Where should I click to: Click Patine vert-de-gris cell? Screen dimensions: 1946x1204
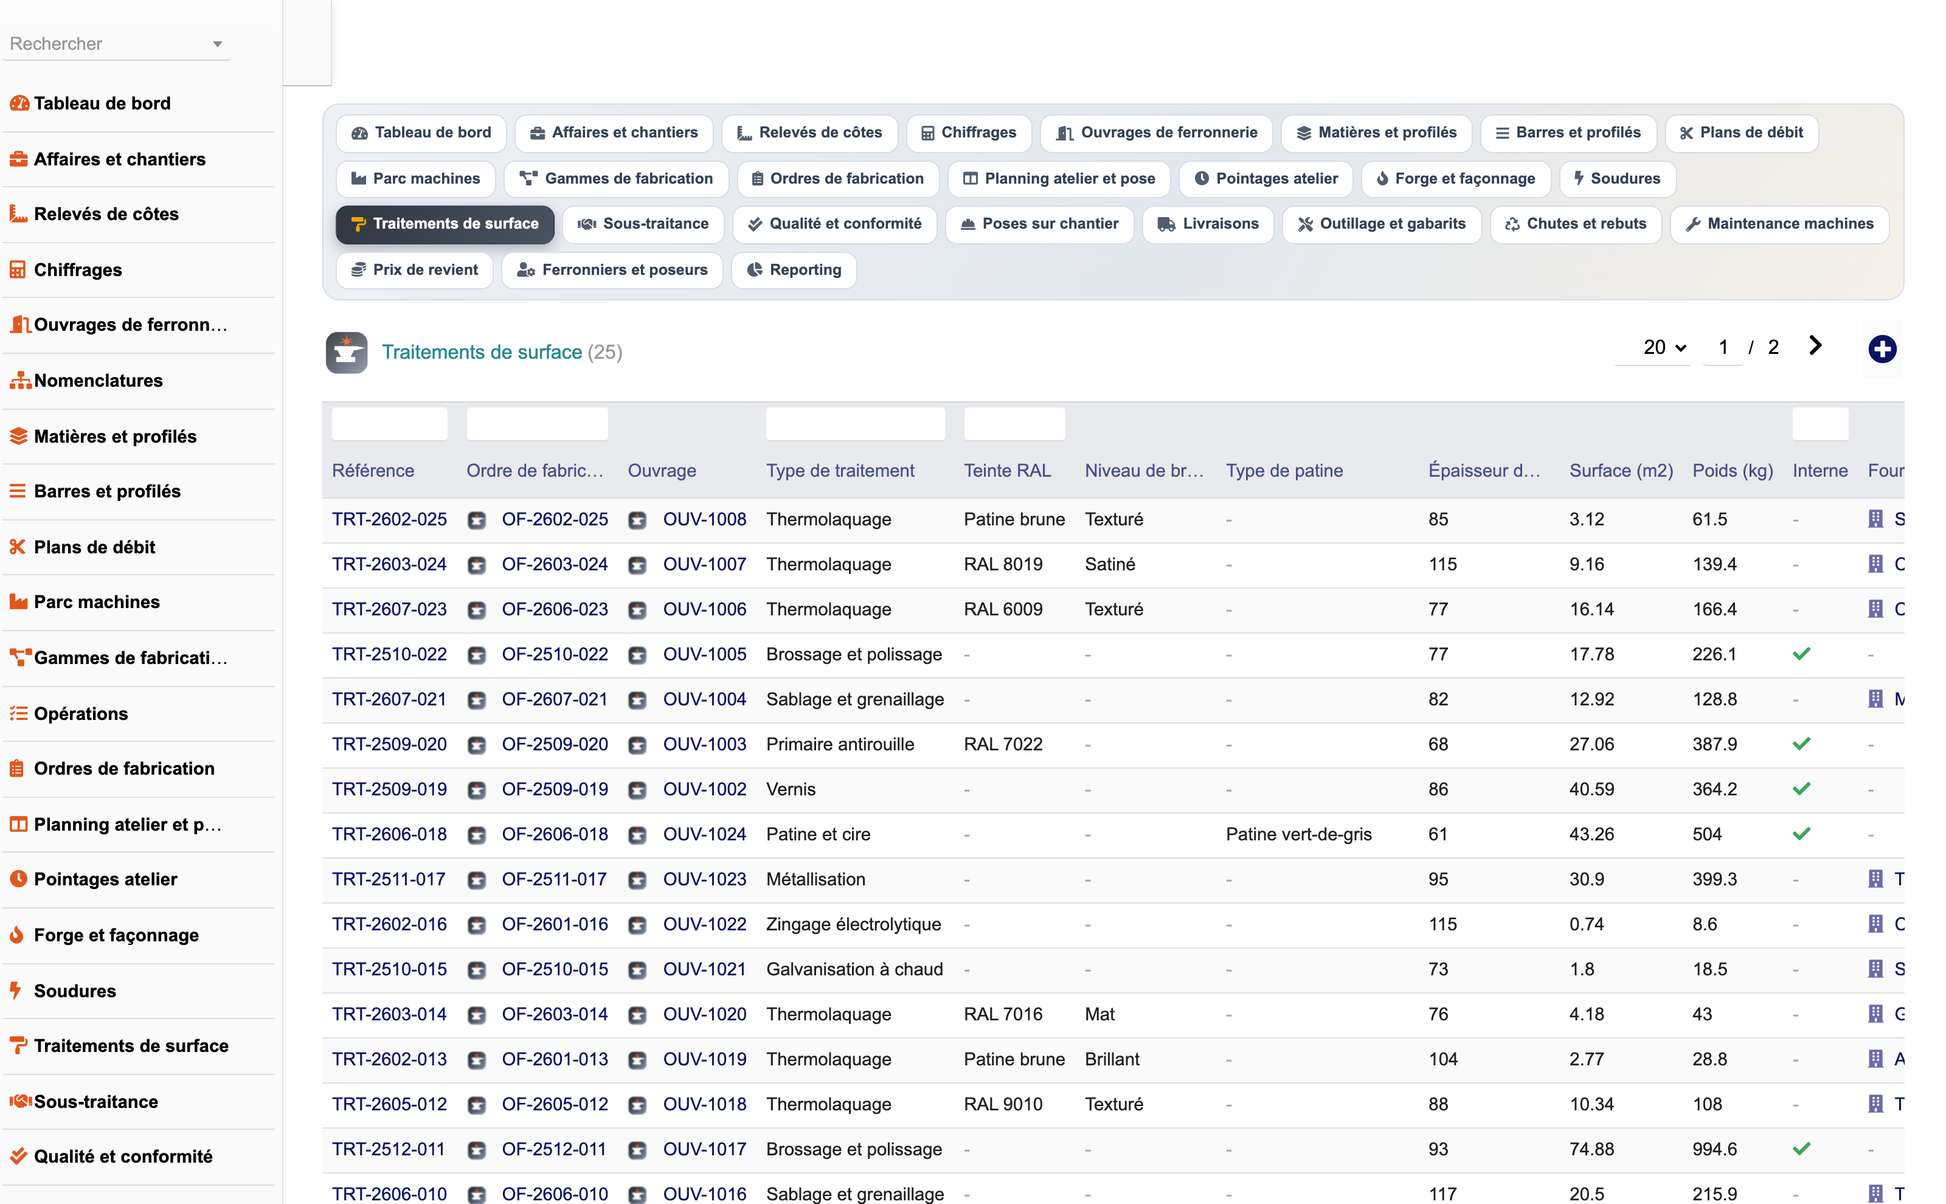[x=1298, y=835]
